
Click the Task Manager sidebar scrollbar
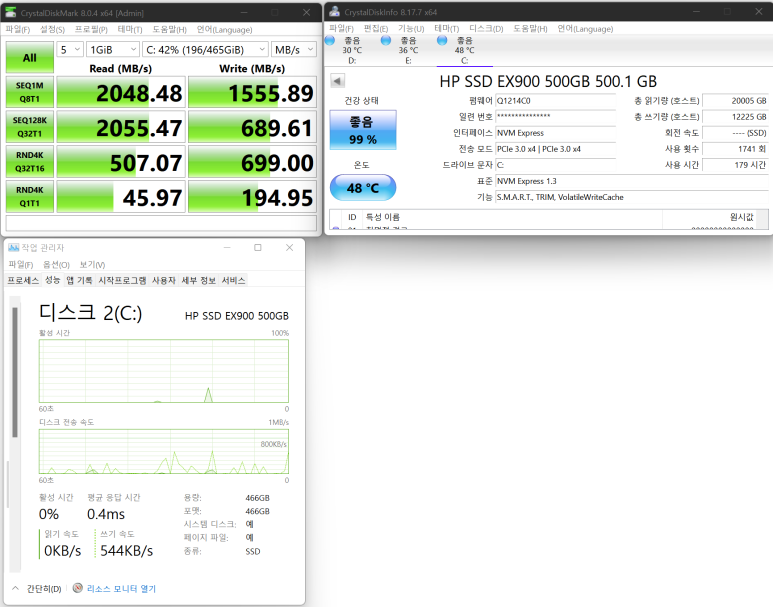(x=15, y=372)
